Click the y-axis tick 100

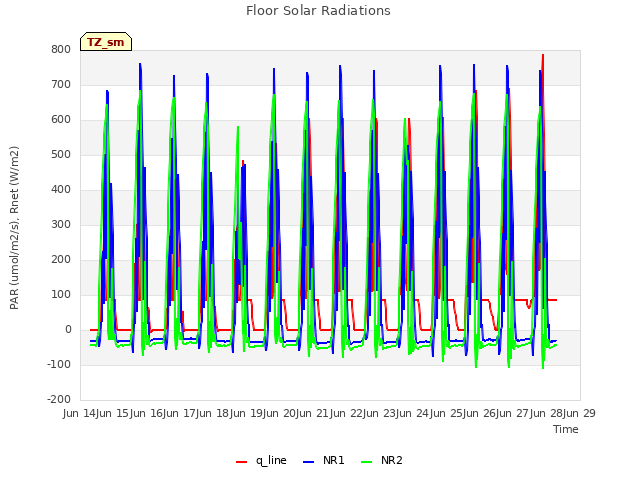pos(61,295)
